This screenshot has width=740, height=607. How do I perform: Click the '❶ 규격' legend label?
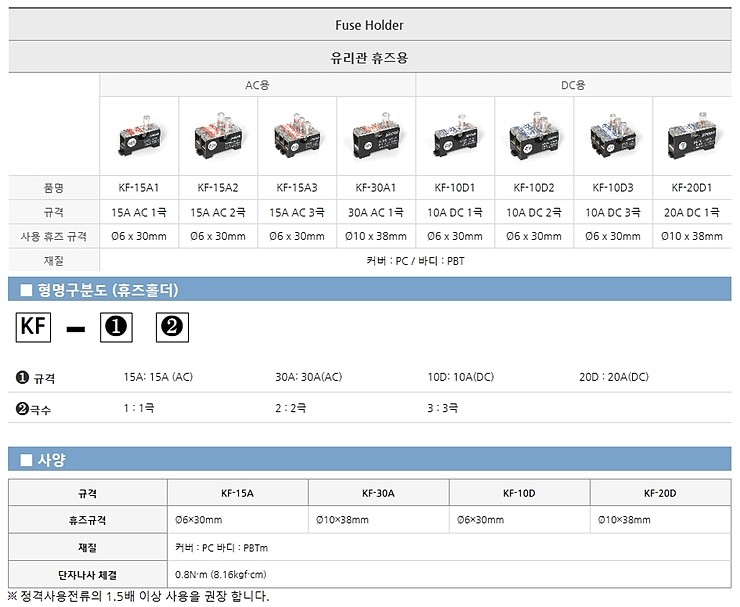(x=35, y=378)
